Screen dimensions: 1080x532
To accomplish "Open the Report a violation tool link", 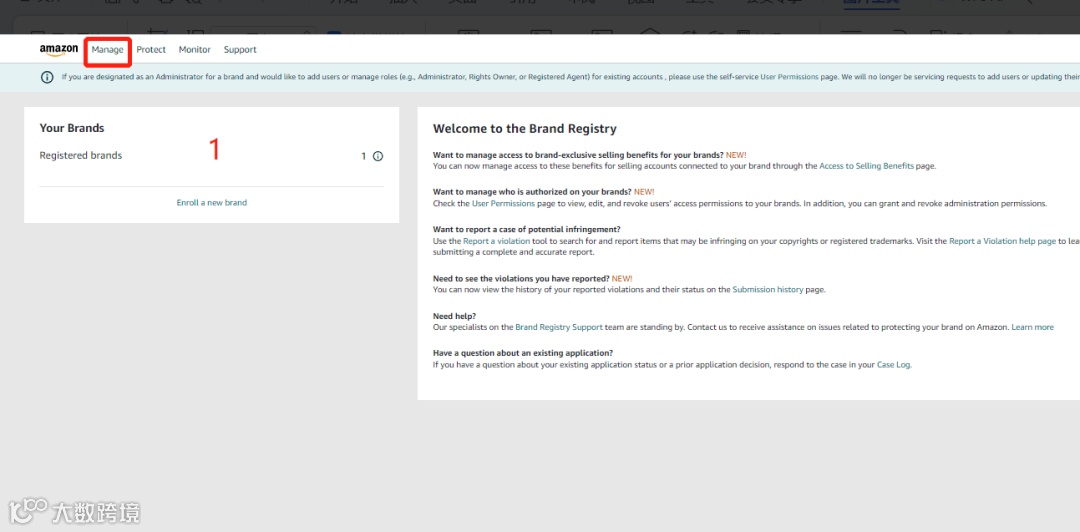I will (x=497, y=241).
